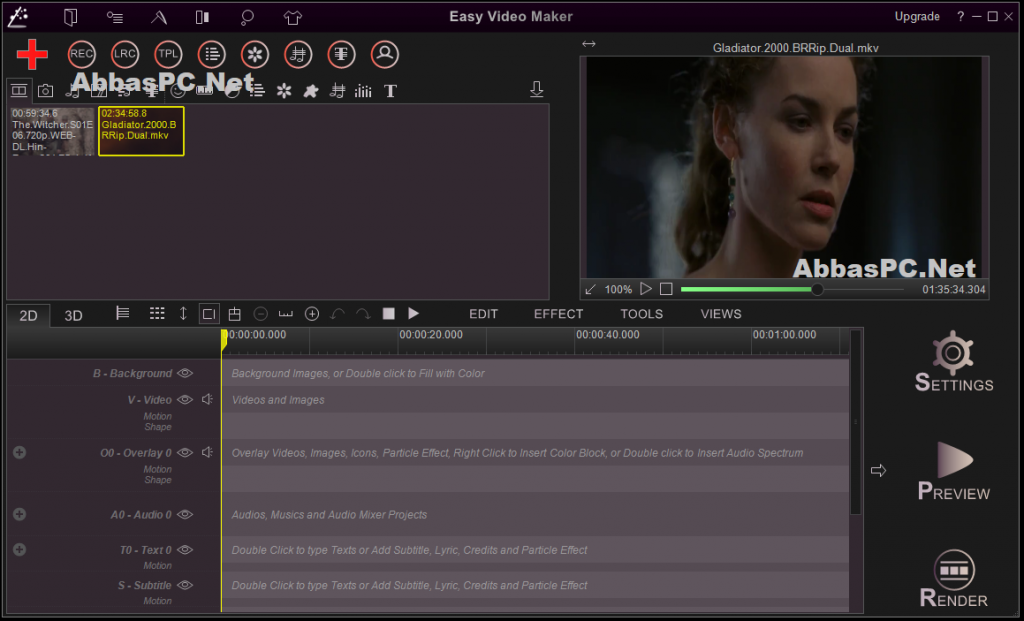Switch to the 2D tab
The height and width of the screenshot is (621, 1024).
(28, 315)
